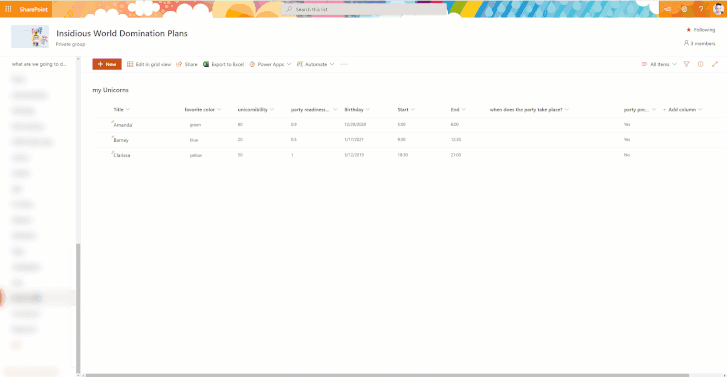This screenshot has width=727, height=377.
Task: Open the SharePoint app launcher waffle
Action: click(x=8, y=9)
